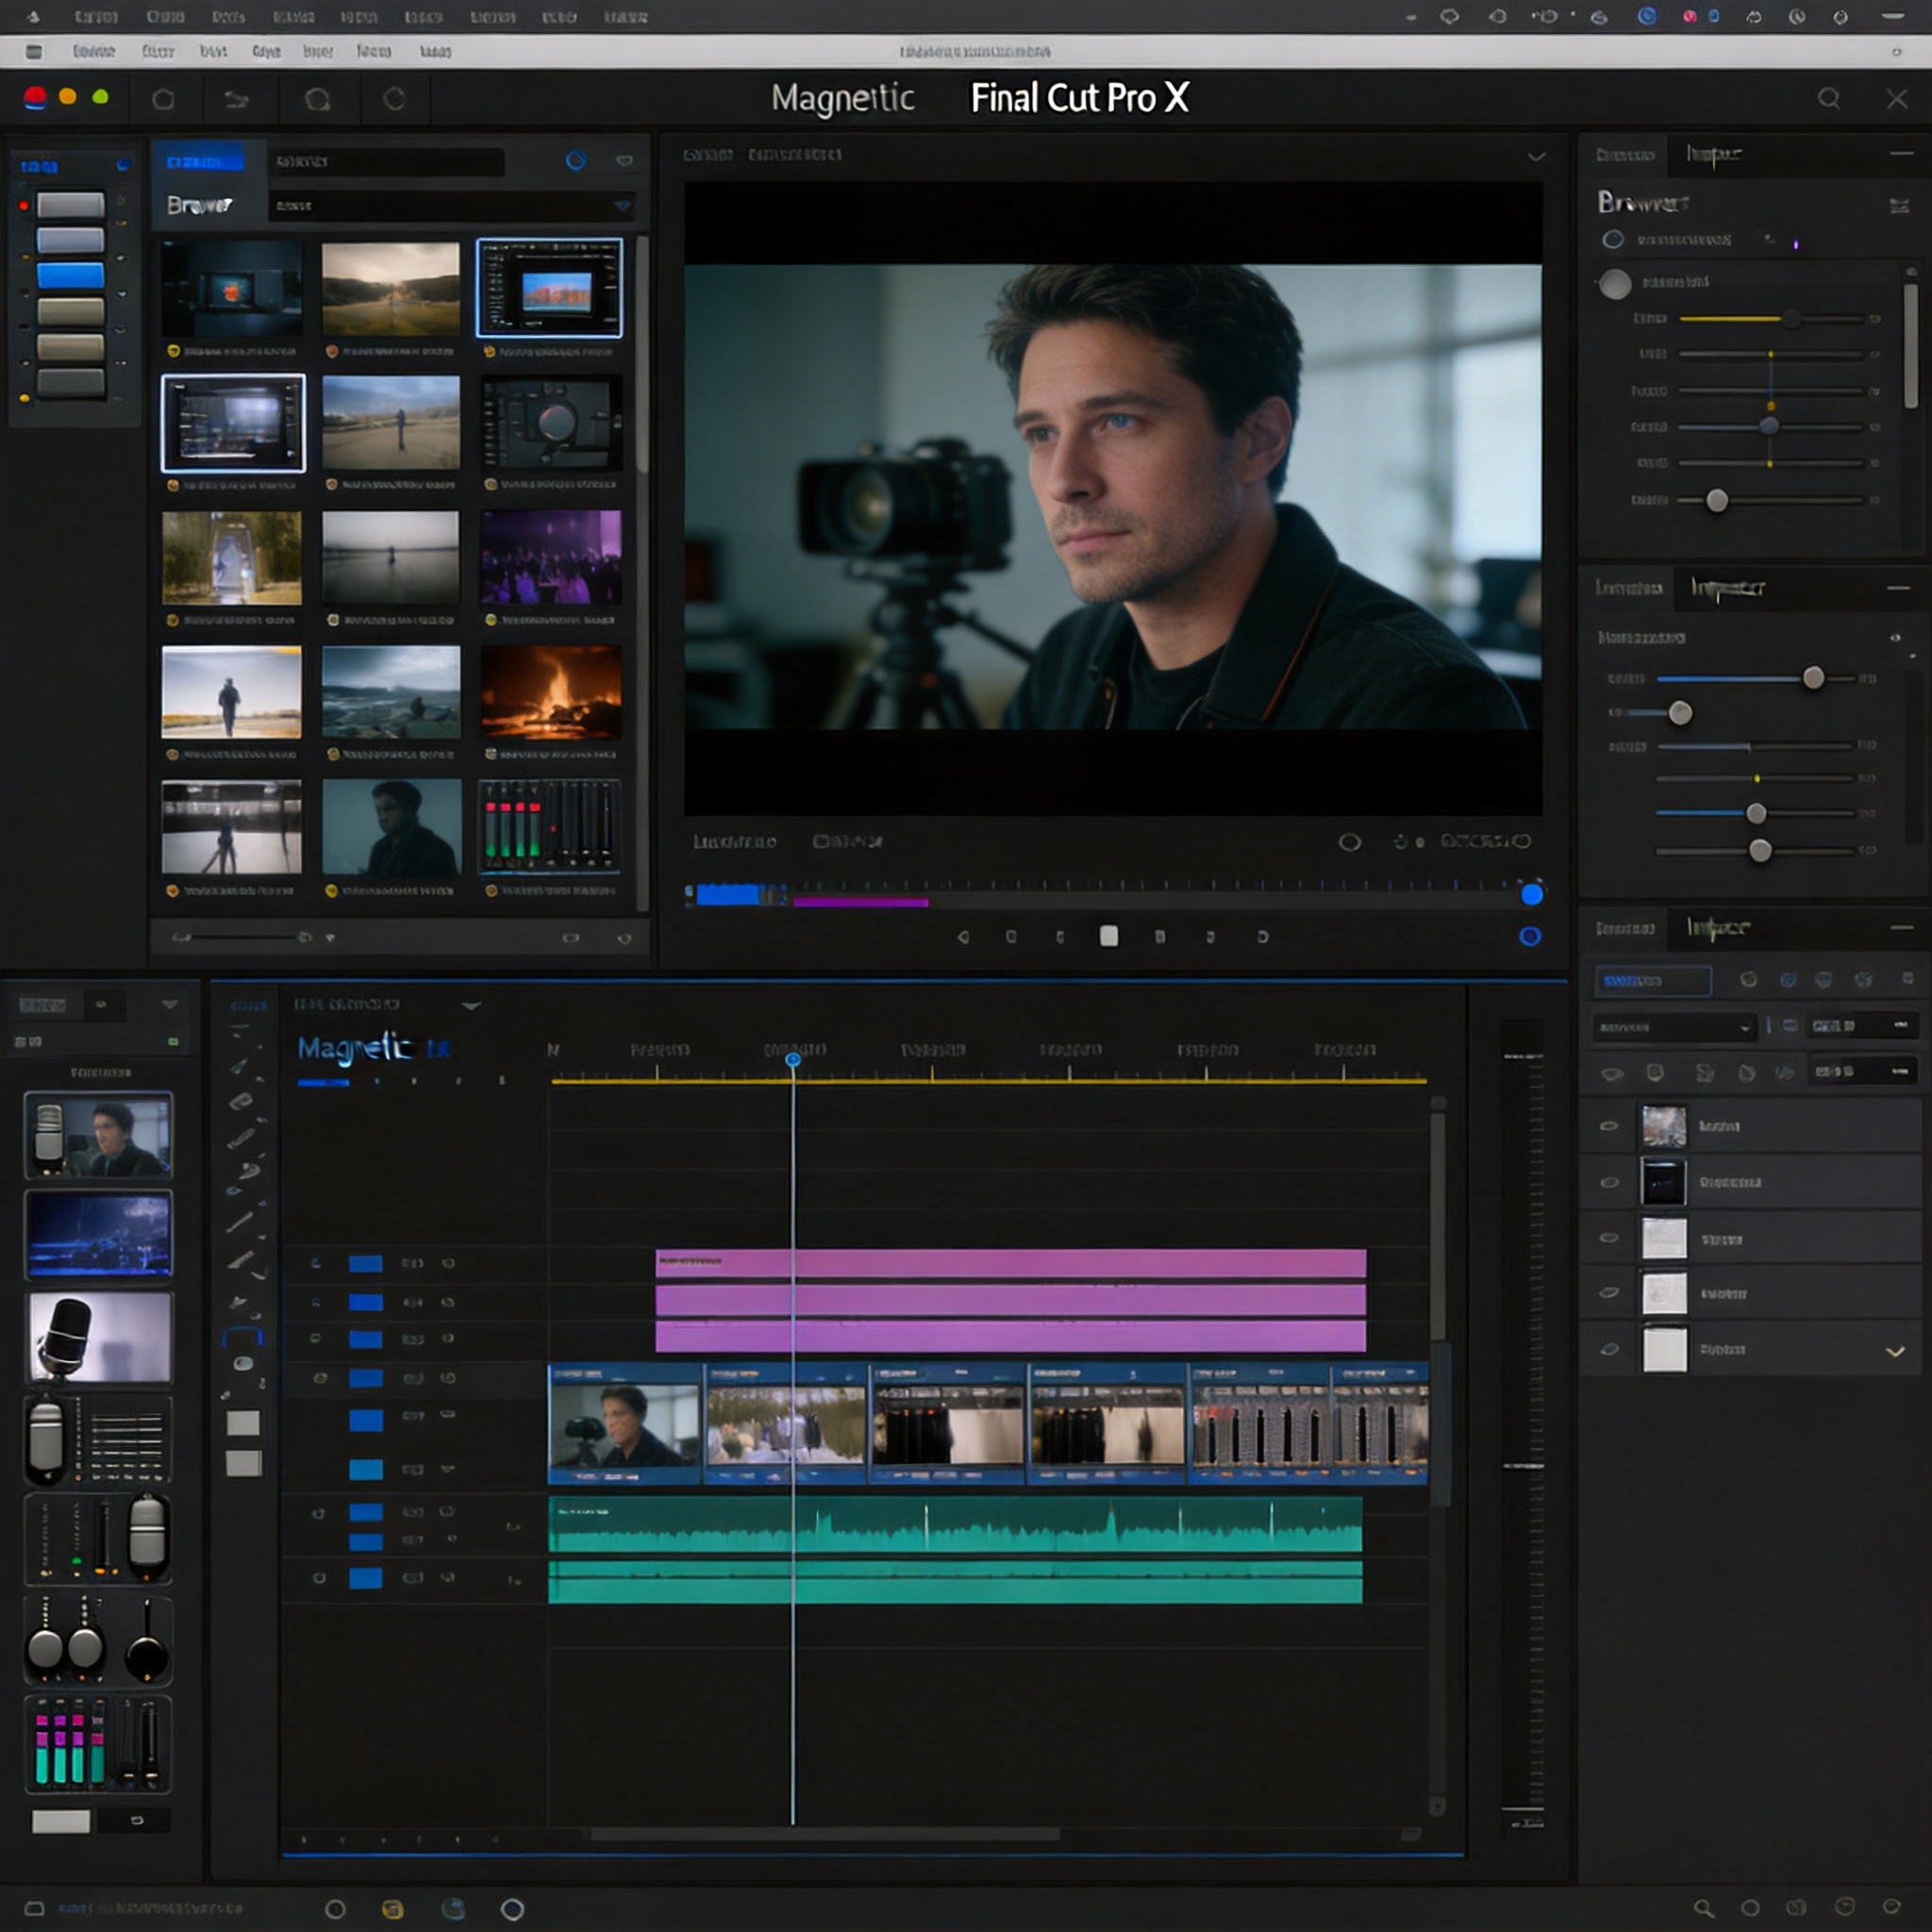Viewport: 1932px width, 1932px height.
Task: Open the chevron dropdown at the viewer's top-right corner
Action: click(x=1536, y=157)
